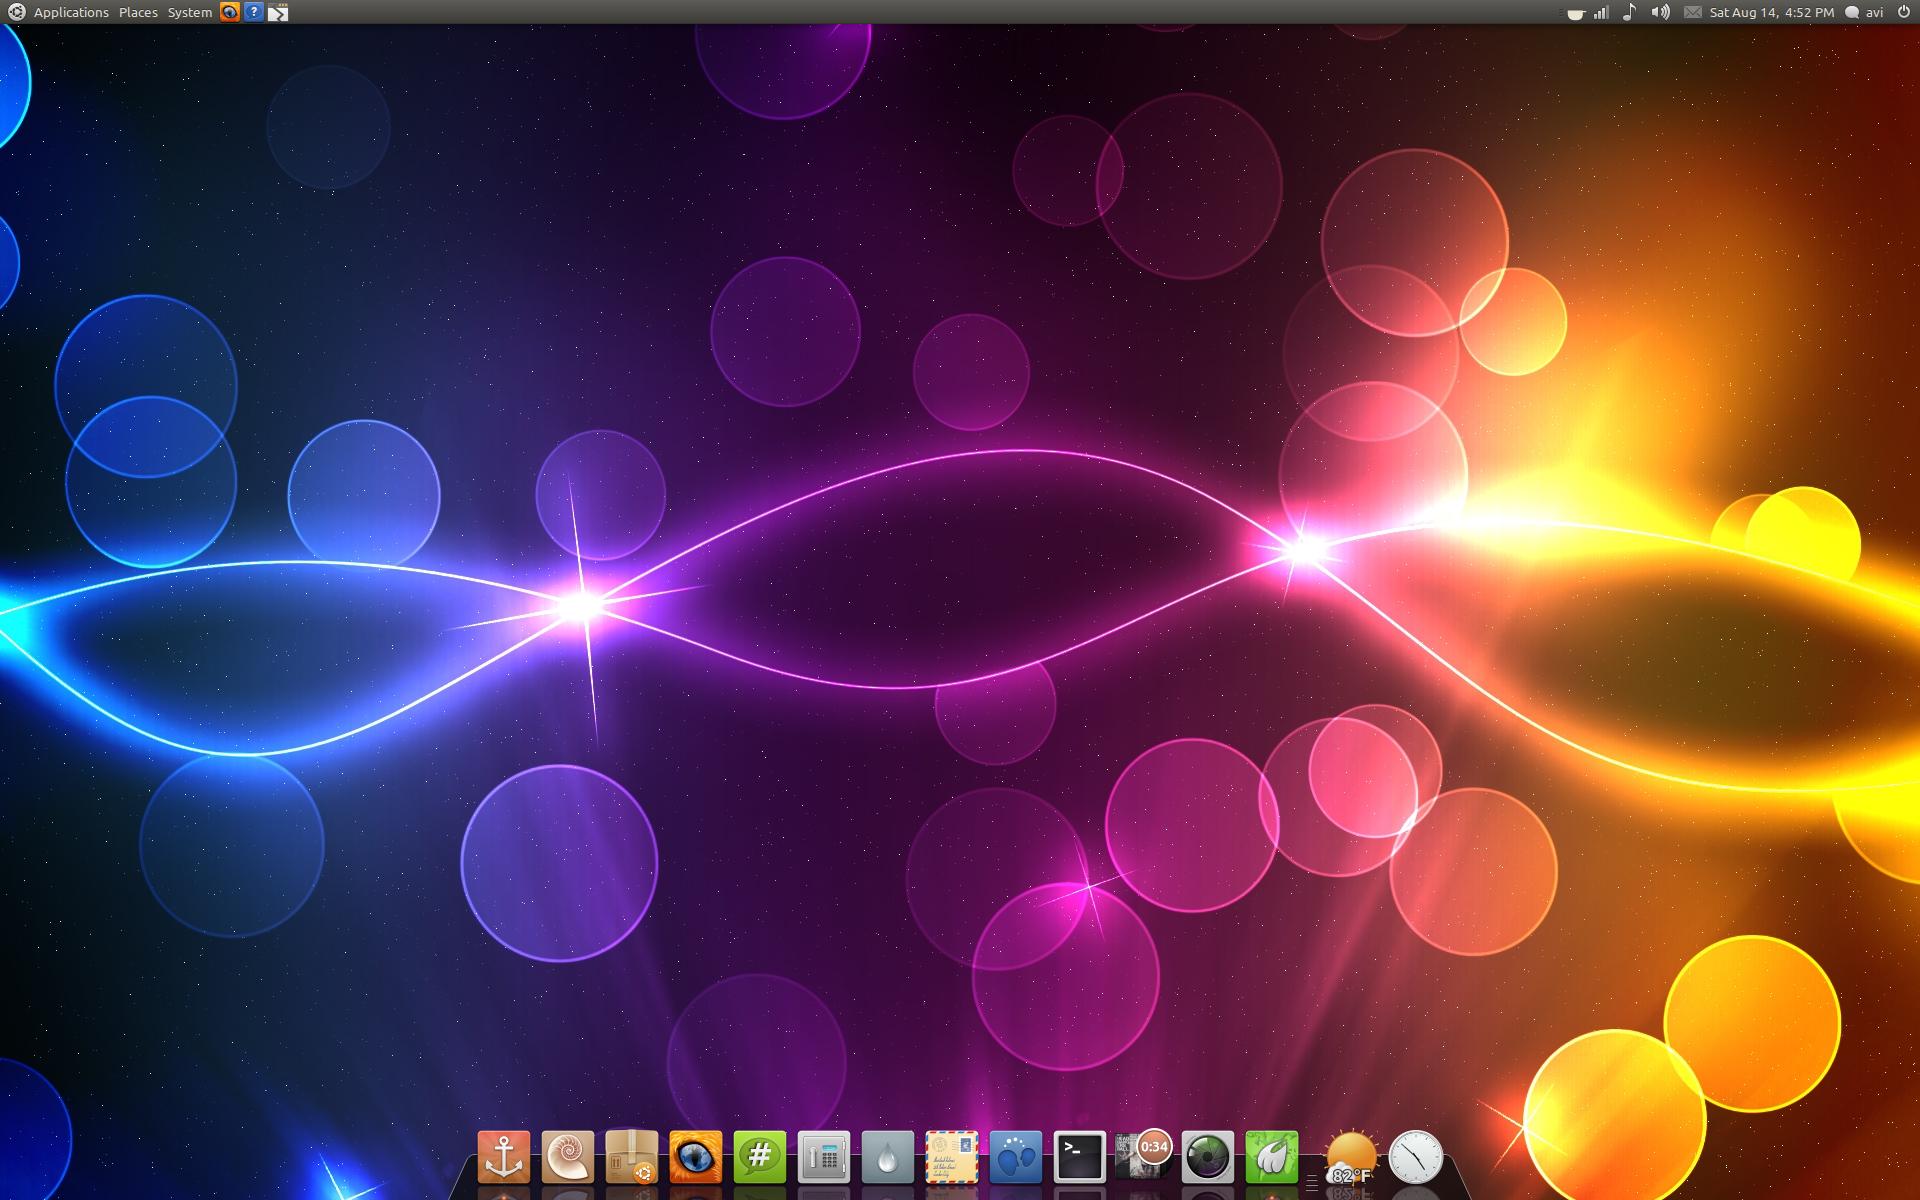This screenshot has height=1200, width=1920.
Task: Open the Places menu
Action: [x=138, y=12]
